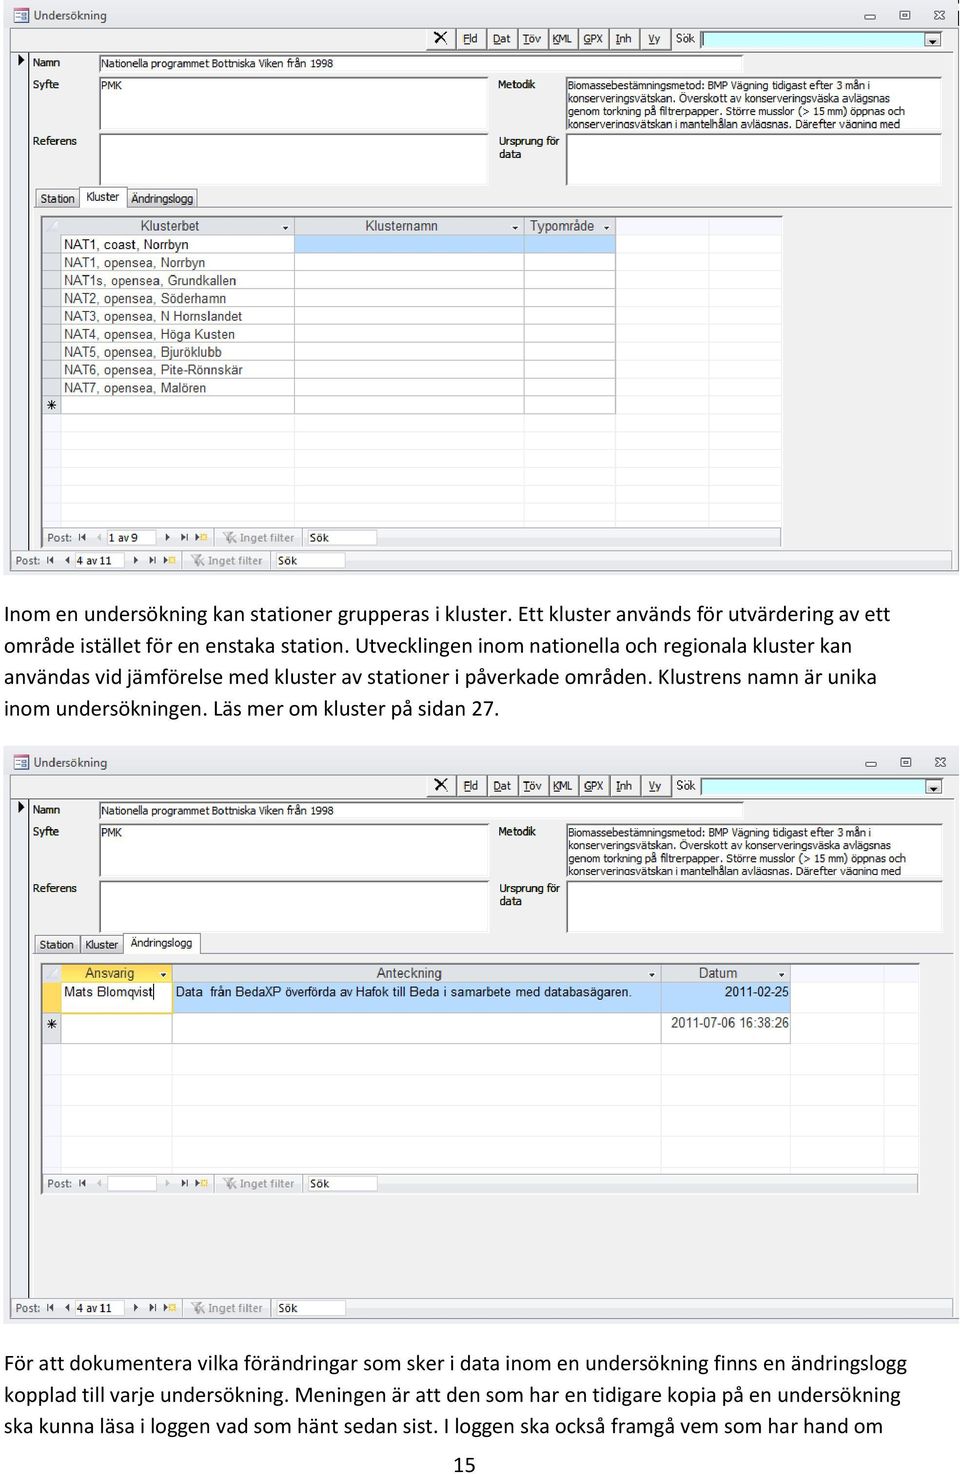
Task: Click the record number box showing '1 av 9'
Action: coord(130,538)
